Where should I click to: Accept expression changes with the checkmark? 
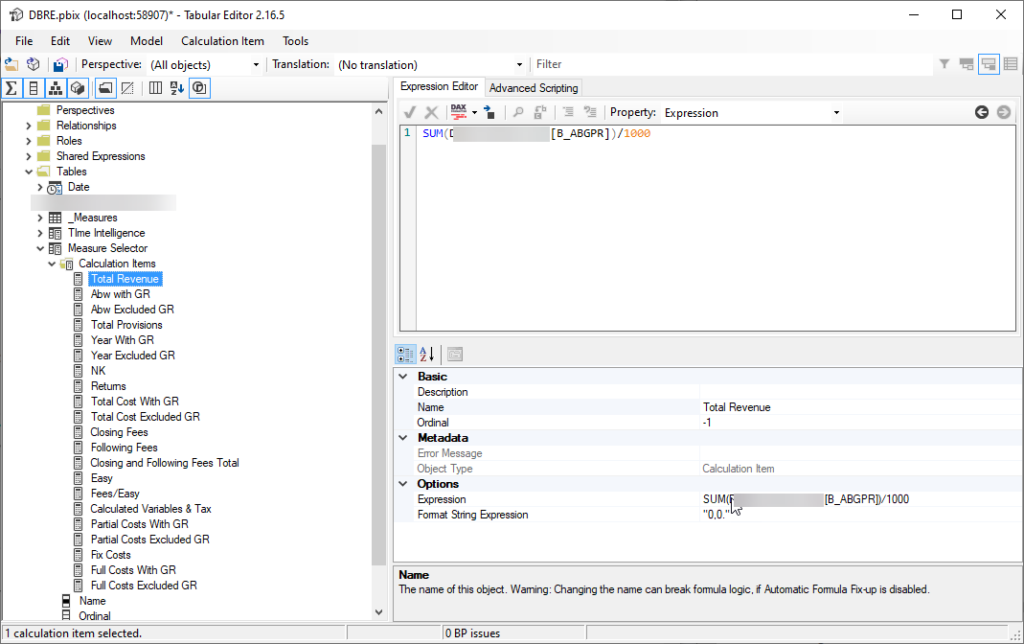click(410, 112)
